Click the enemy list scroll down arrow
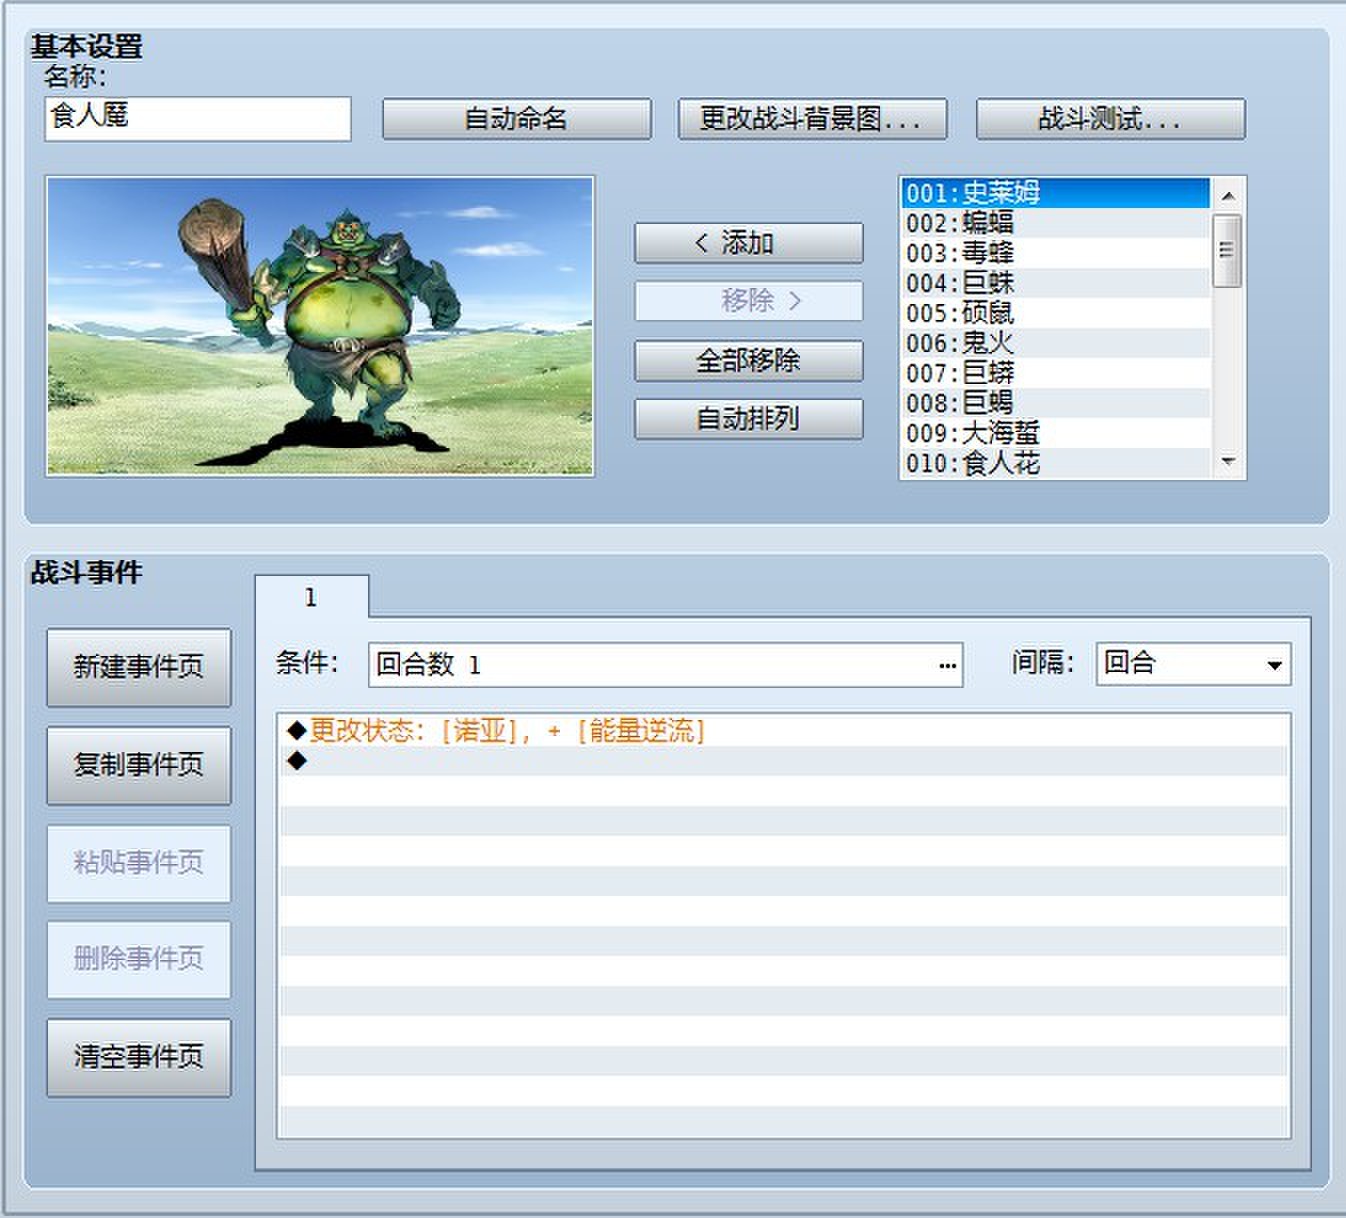 pyautogui.click(x=1228, y=461)
